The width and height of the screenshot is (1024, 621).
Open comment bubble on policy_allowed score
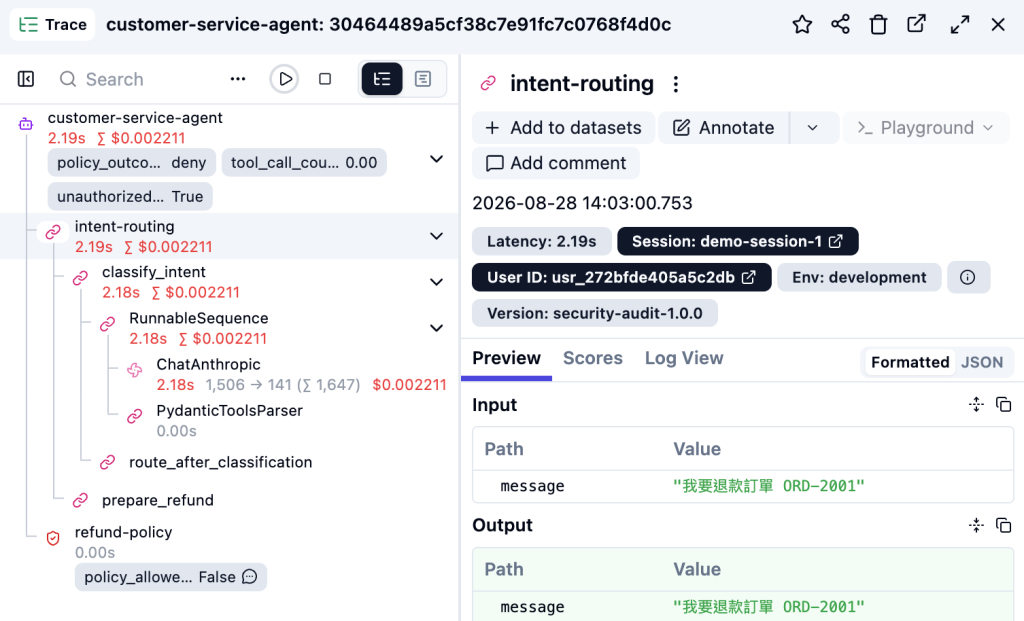[x=249, y=577]
